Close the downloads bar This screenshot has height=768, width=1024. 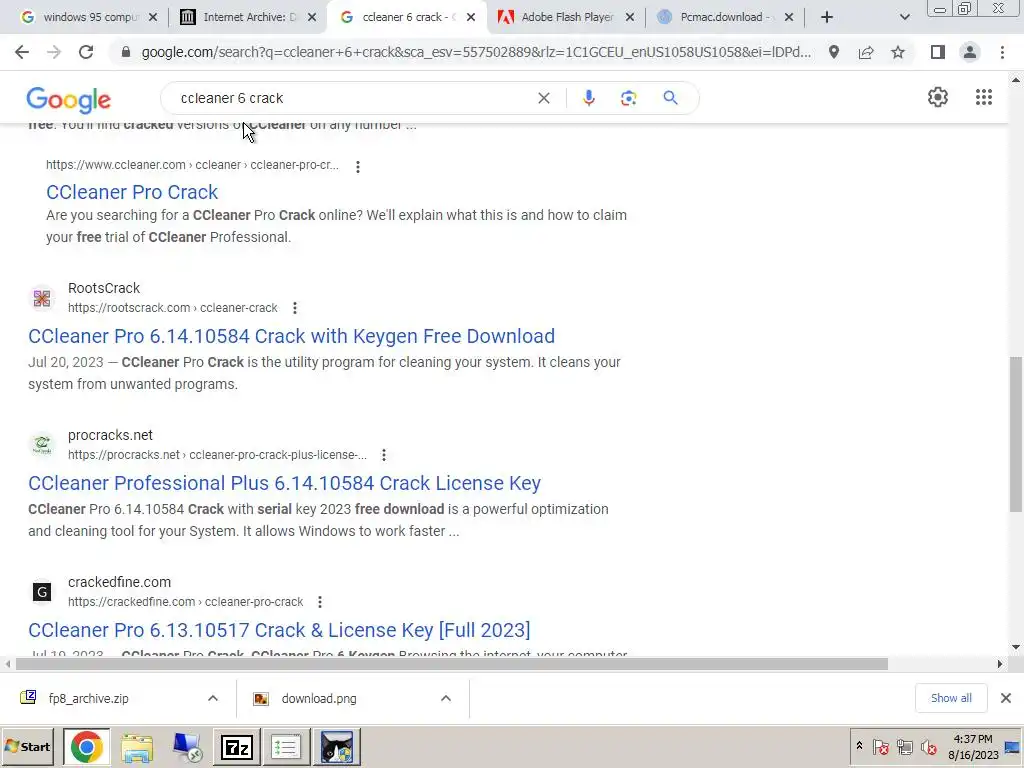1006,698
